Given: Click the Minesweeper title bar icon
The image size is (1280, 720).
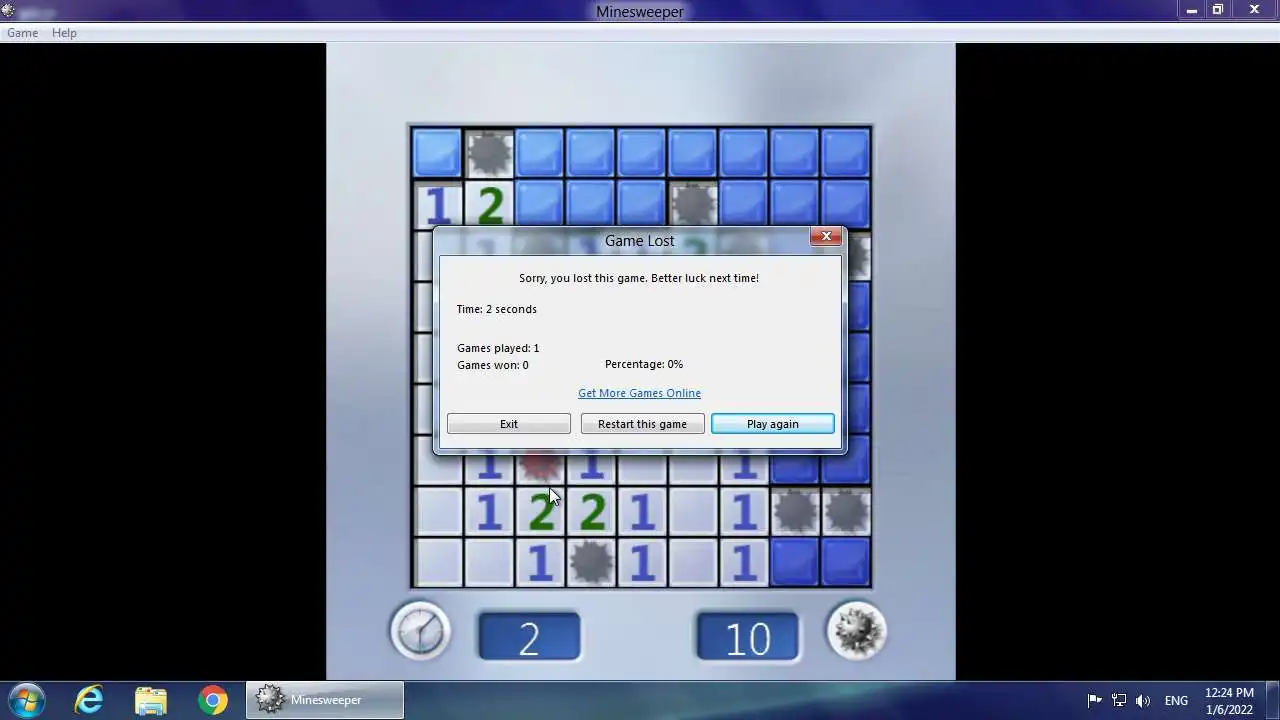Looking at the screenshot, I should (x=9, y=11).
